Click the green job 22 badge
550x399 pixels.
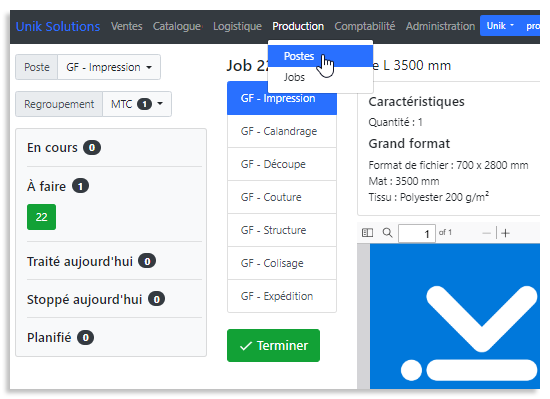coord(41,217)
